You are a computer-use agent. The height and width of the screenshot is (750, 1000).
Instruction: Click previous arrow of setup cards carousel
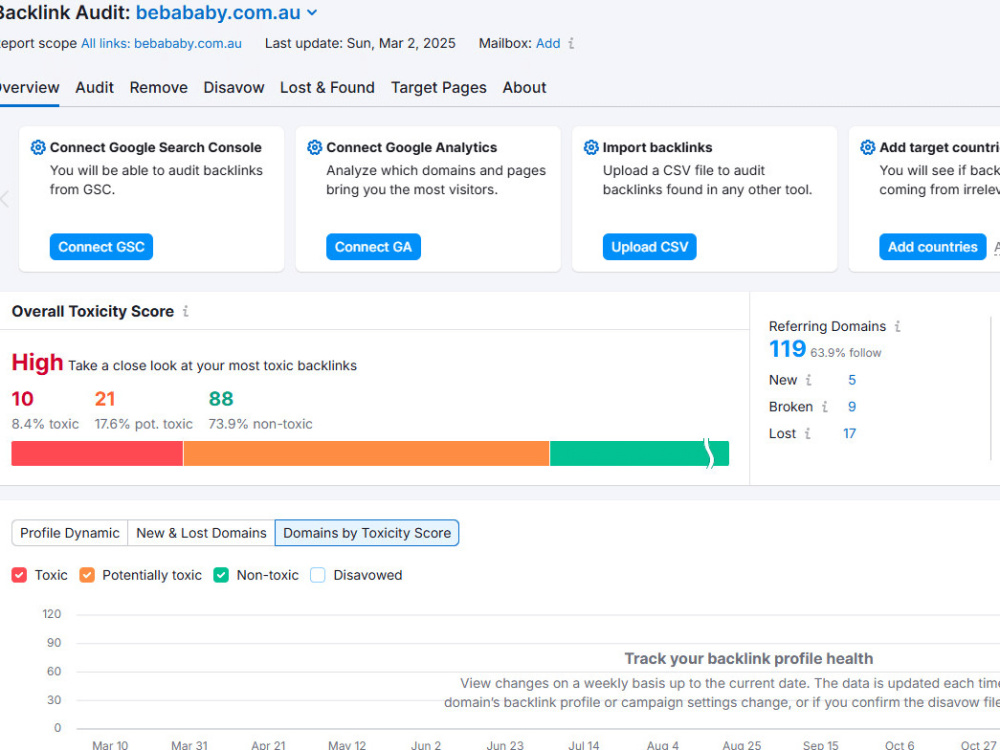[4, 199]
